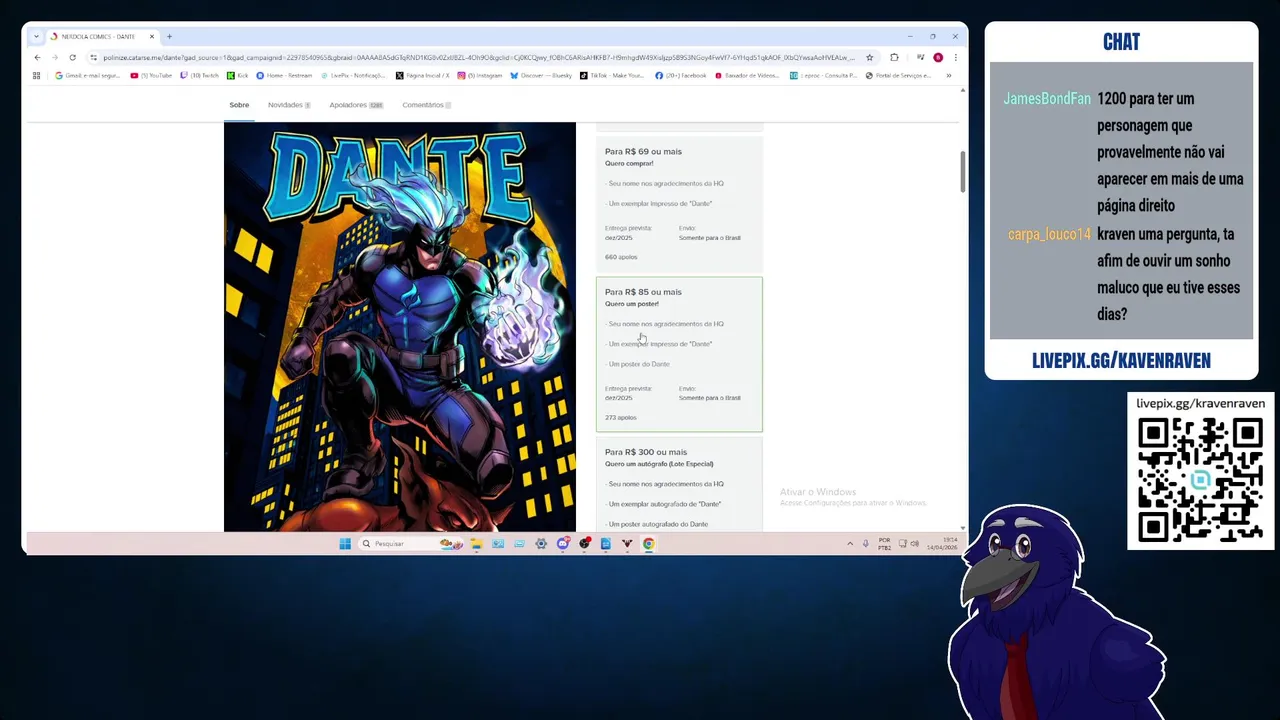Open File Explorer from taskbar
This screenshot has width=1280, height=720.
pyautogui.click(x=476, y=544)
